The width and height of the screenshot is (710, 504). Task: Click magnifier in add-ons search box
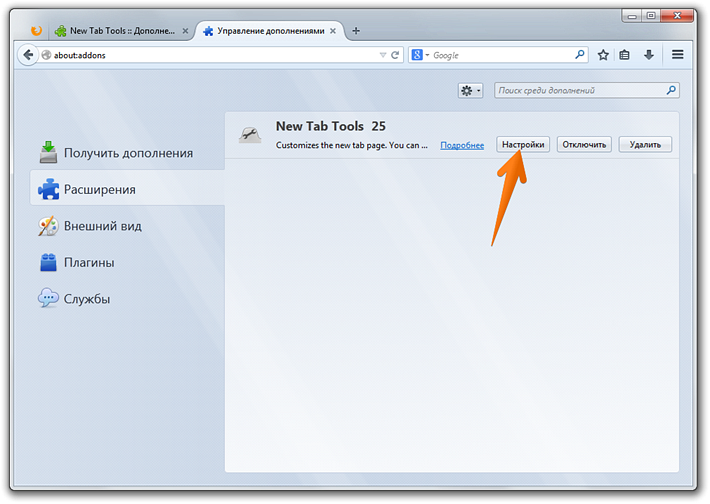(671, 90)
